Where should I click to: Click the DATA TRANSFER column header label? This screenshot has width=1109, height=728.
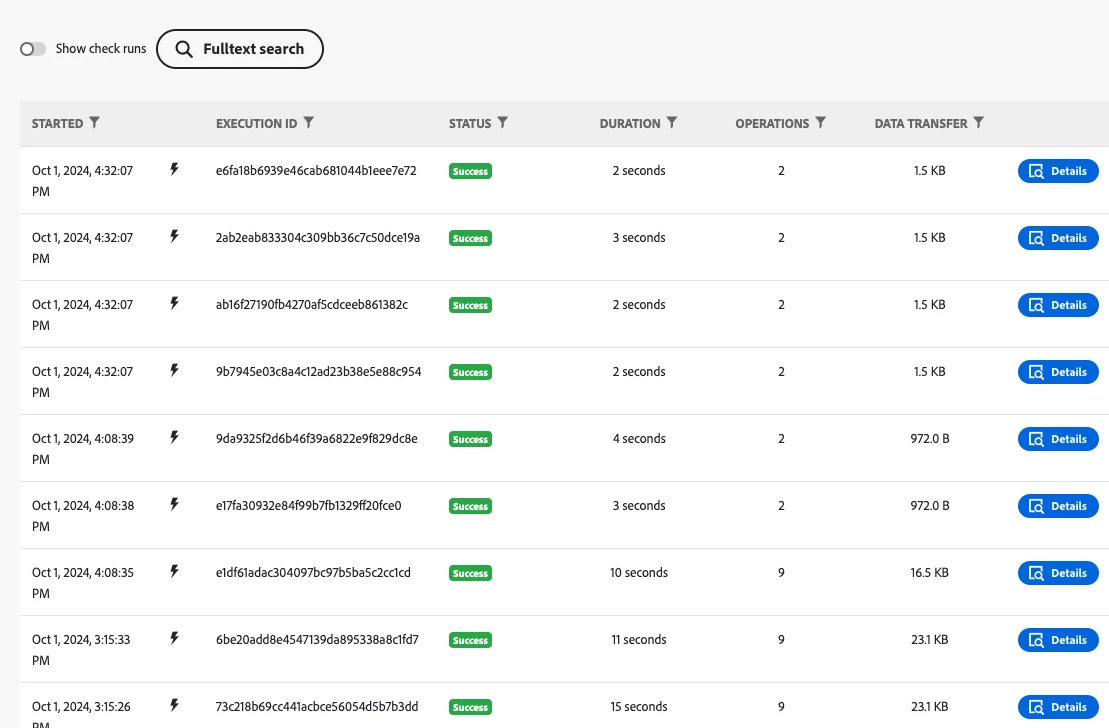coord(921,123)
